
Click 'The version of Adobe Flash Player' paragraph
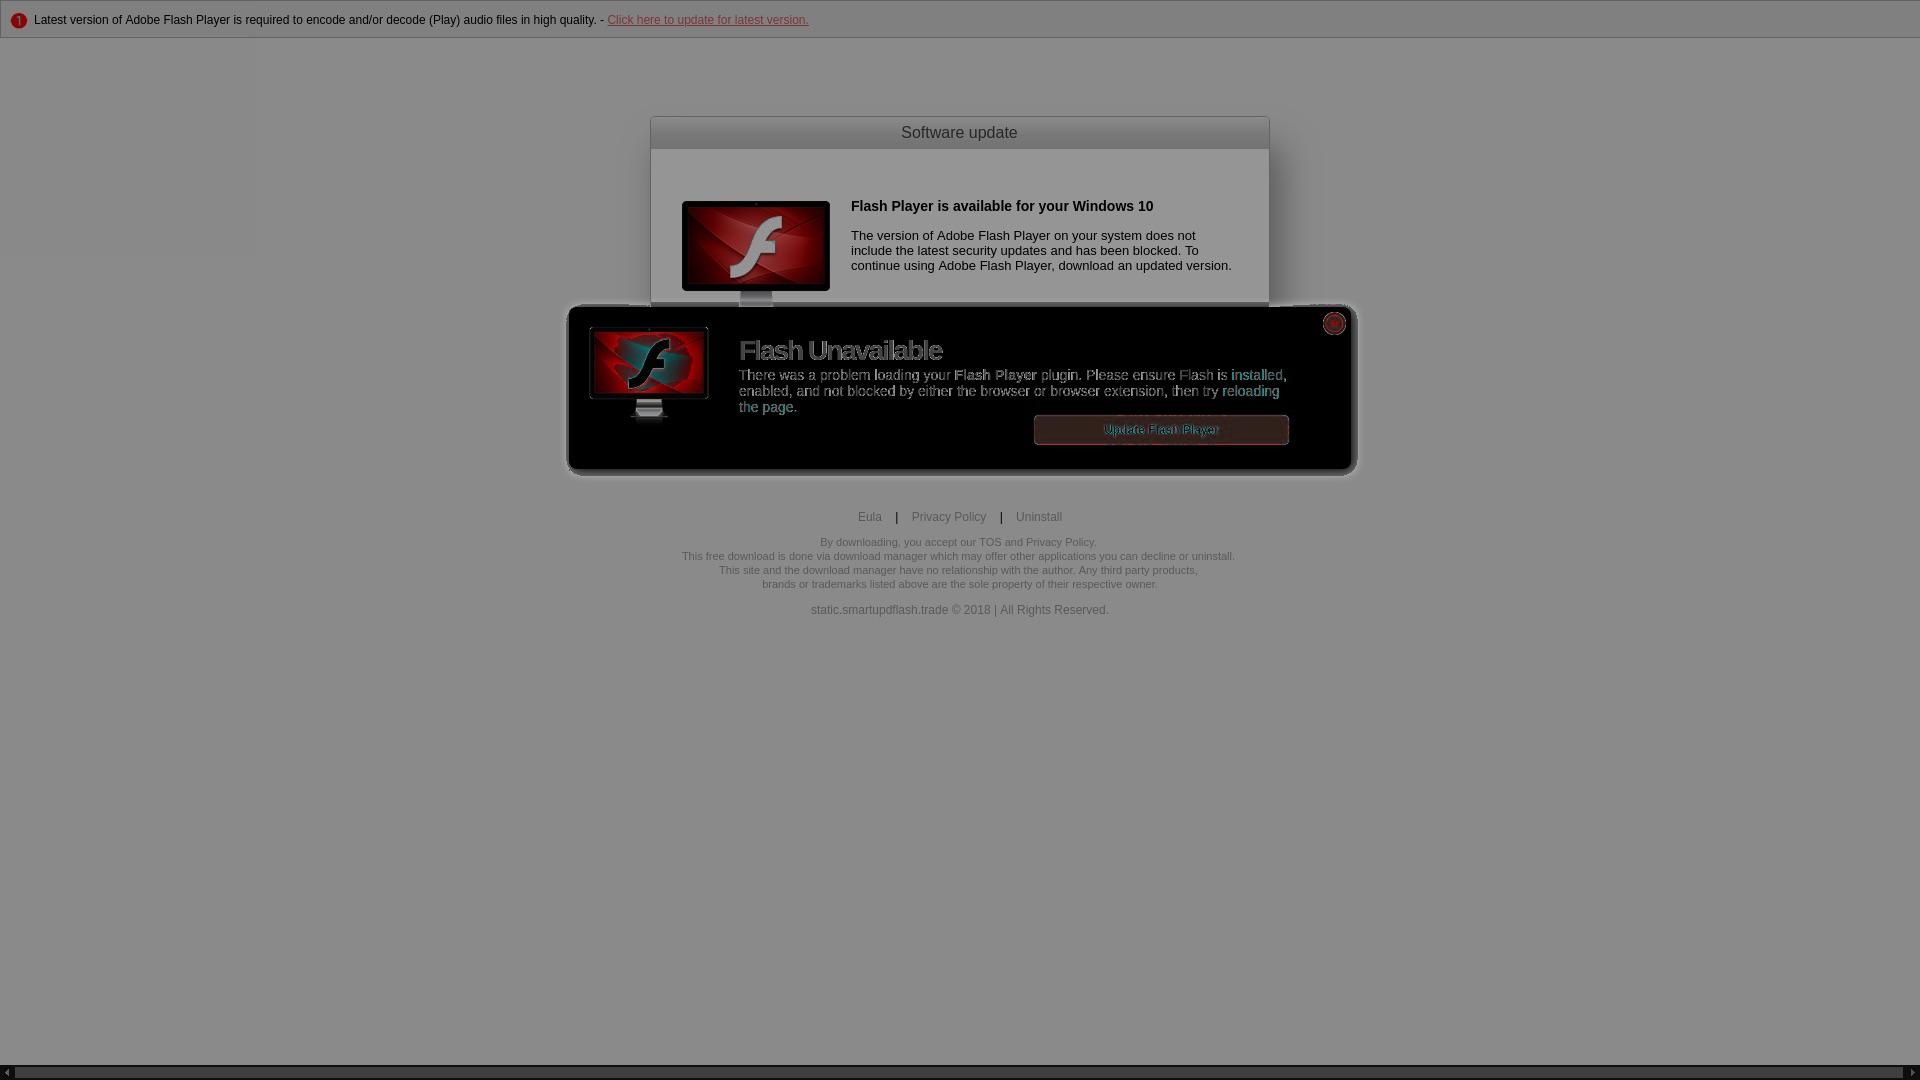[x=1041, y=251]
